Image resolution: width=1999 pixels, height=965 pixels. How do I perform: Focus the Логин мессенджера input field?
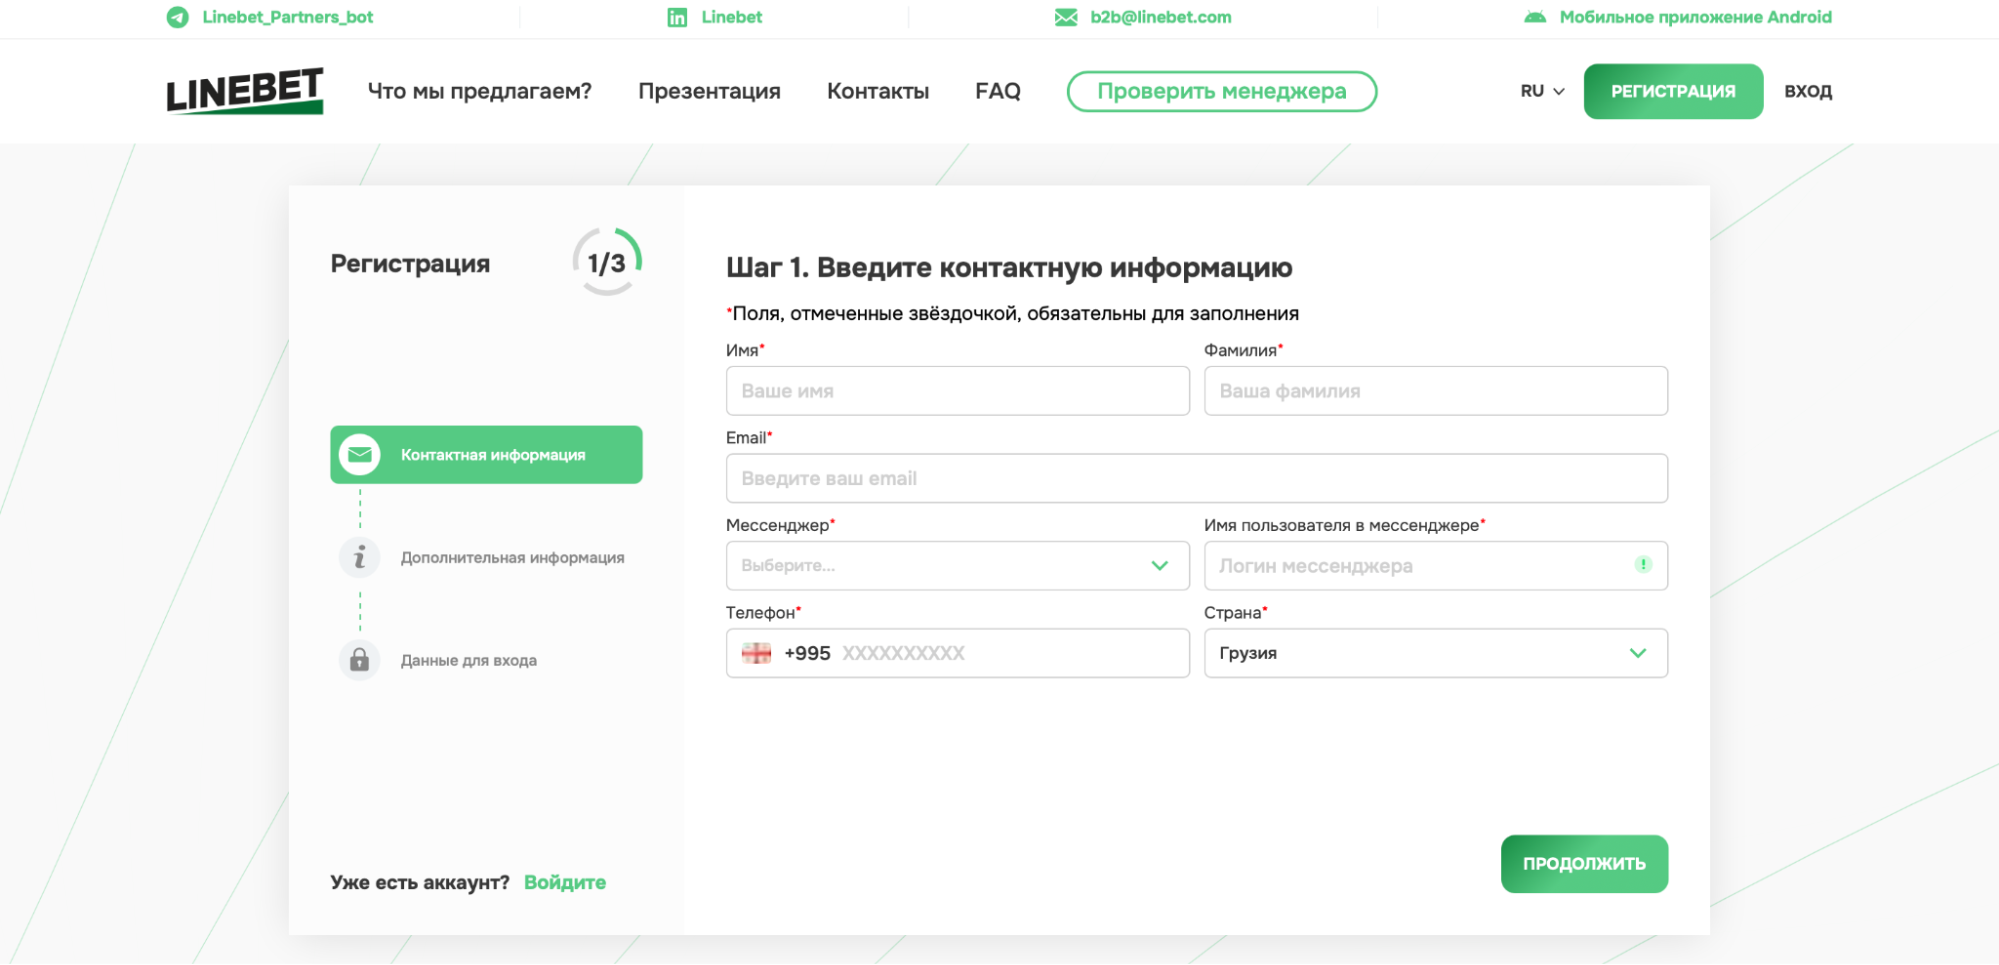tap(1436, 566)
